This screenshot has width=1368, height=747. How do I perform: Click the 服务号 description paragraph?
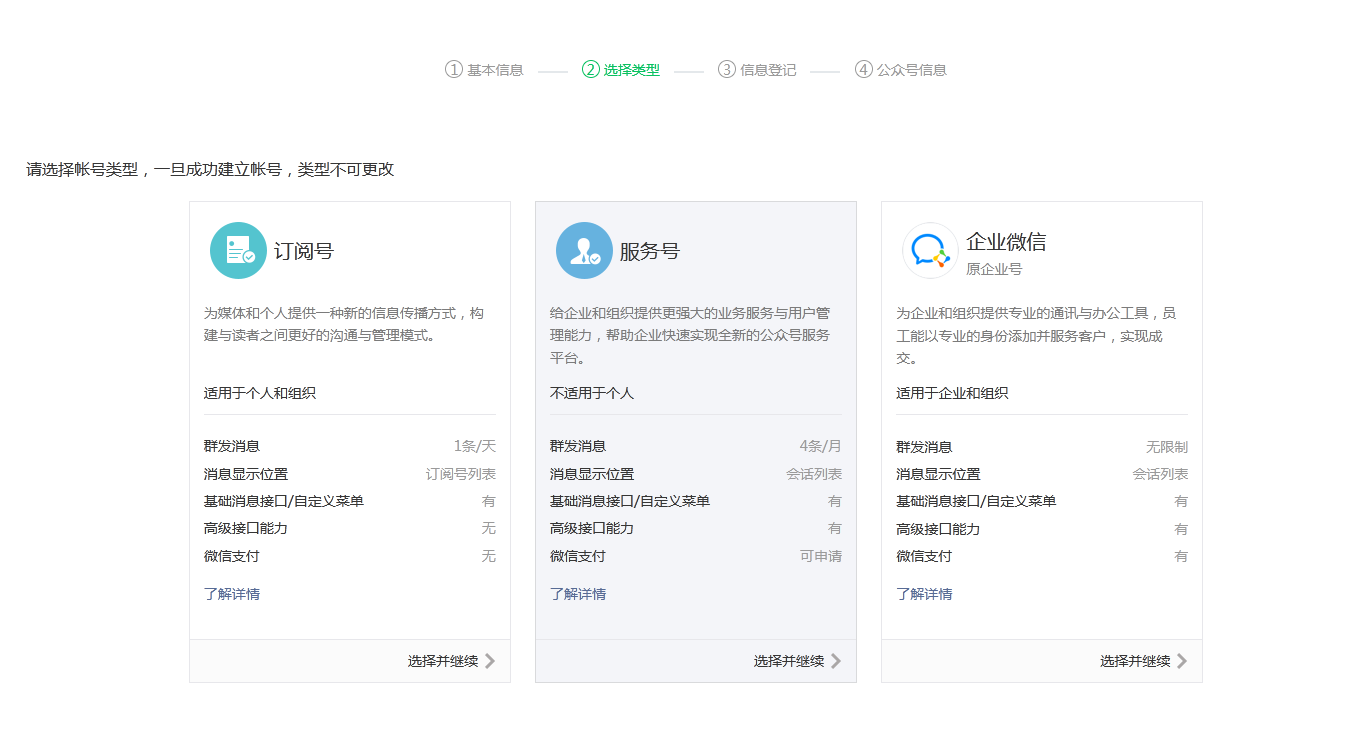coord(690,335)
